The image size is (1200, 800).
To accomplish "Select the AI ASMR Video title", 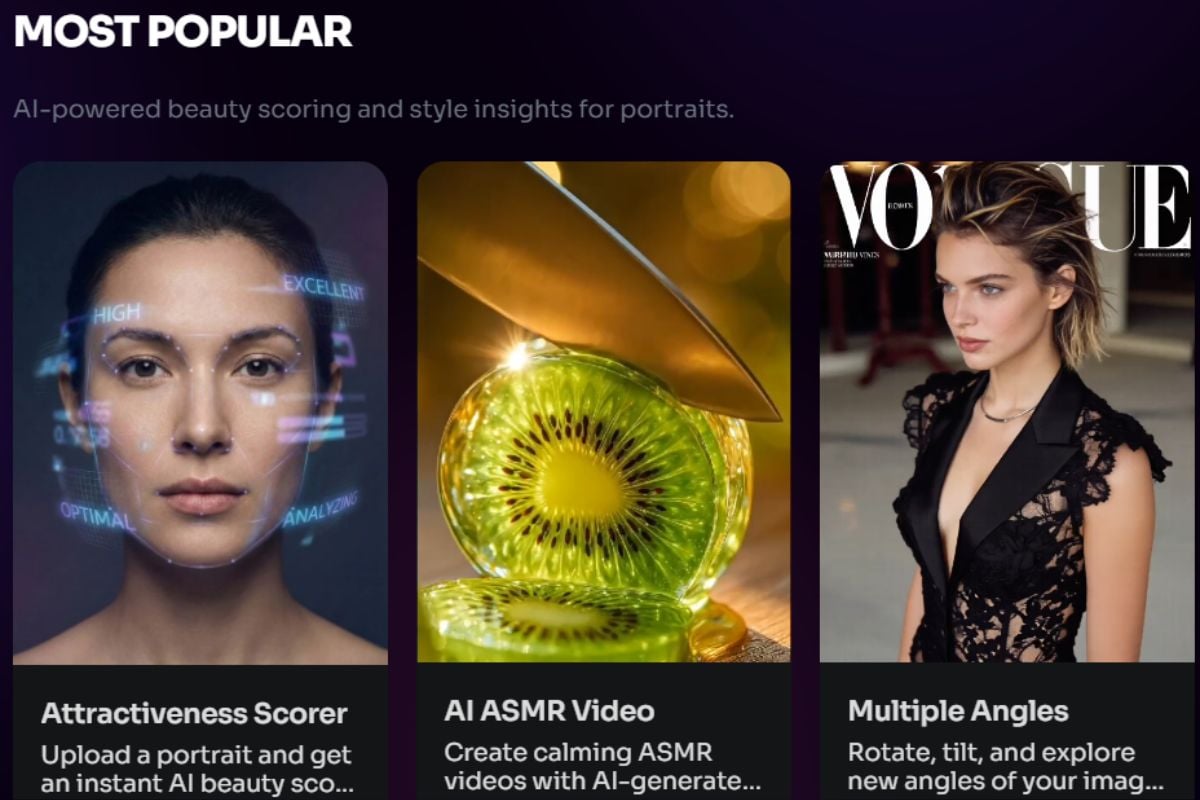I will [x=549, y=712].
